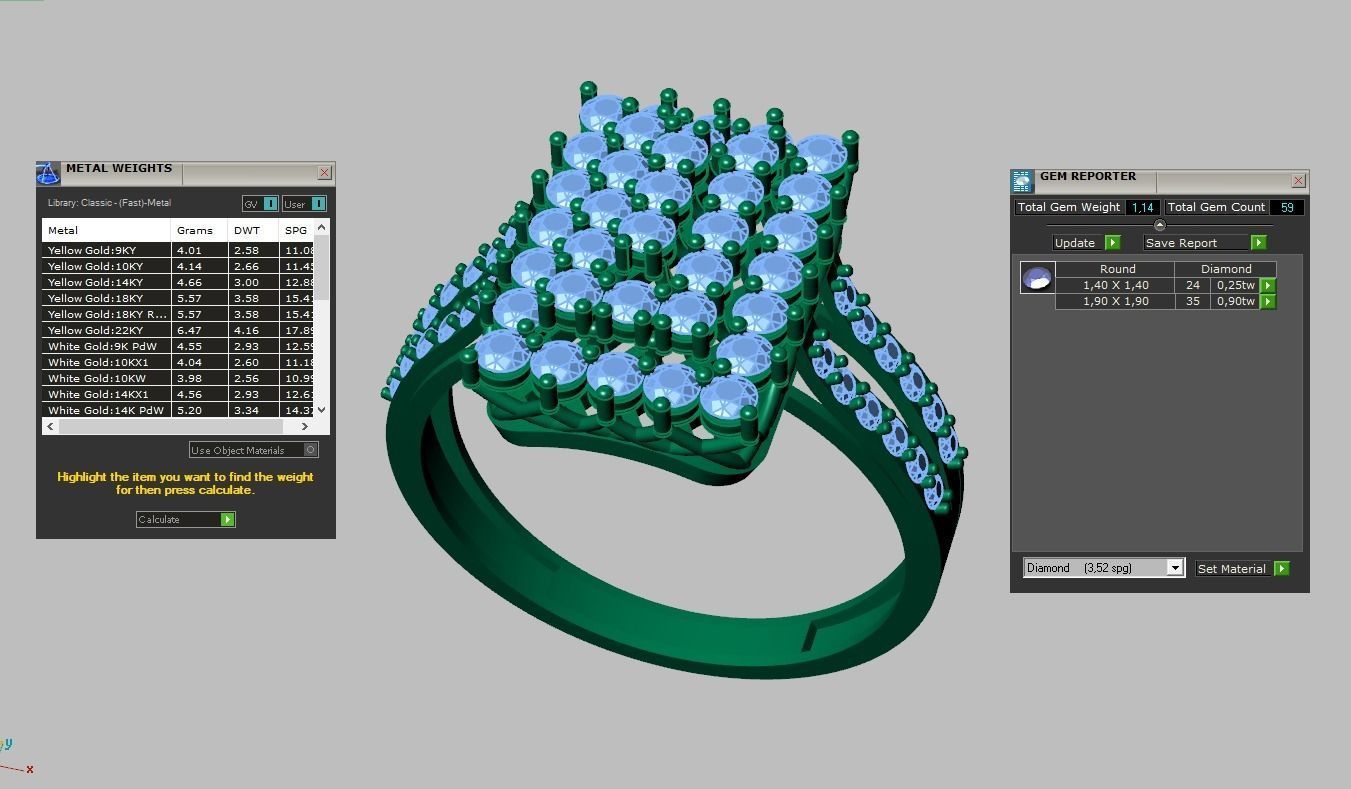The width and height of the screenshot is (1351, 789).
Task: Toggle the User switch in Metal Weights
Action: point(304,204)
